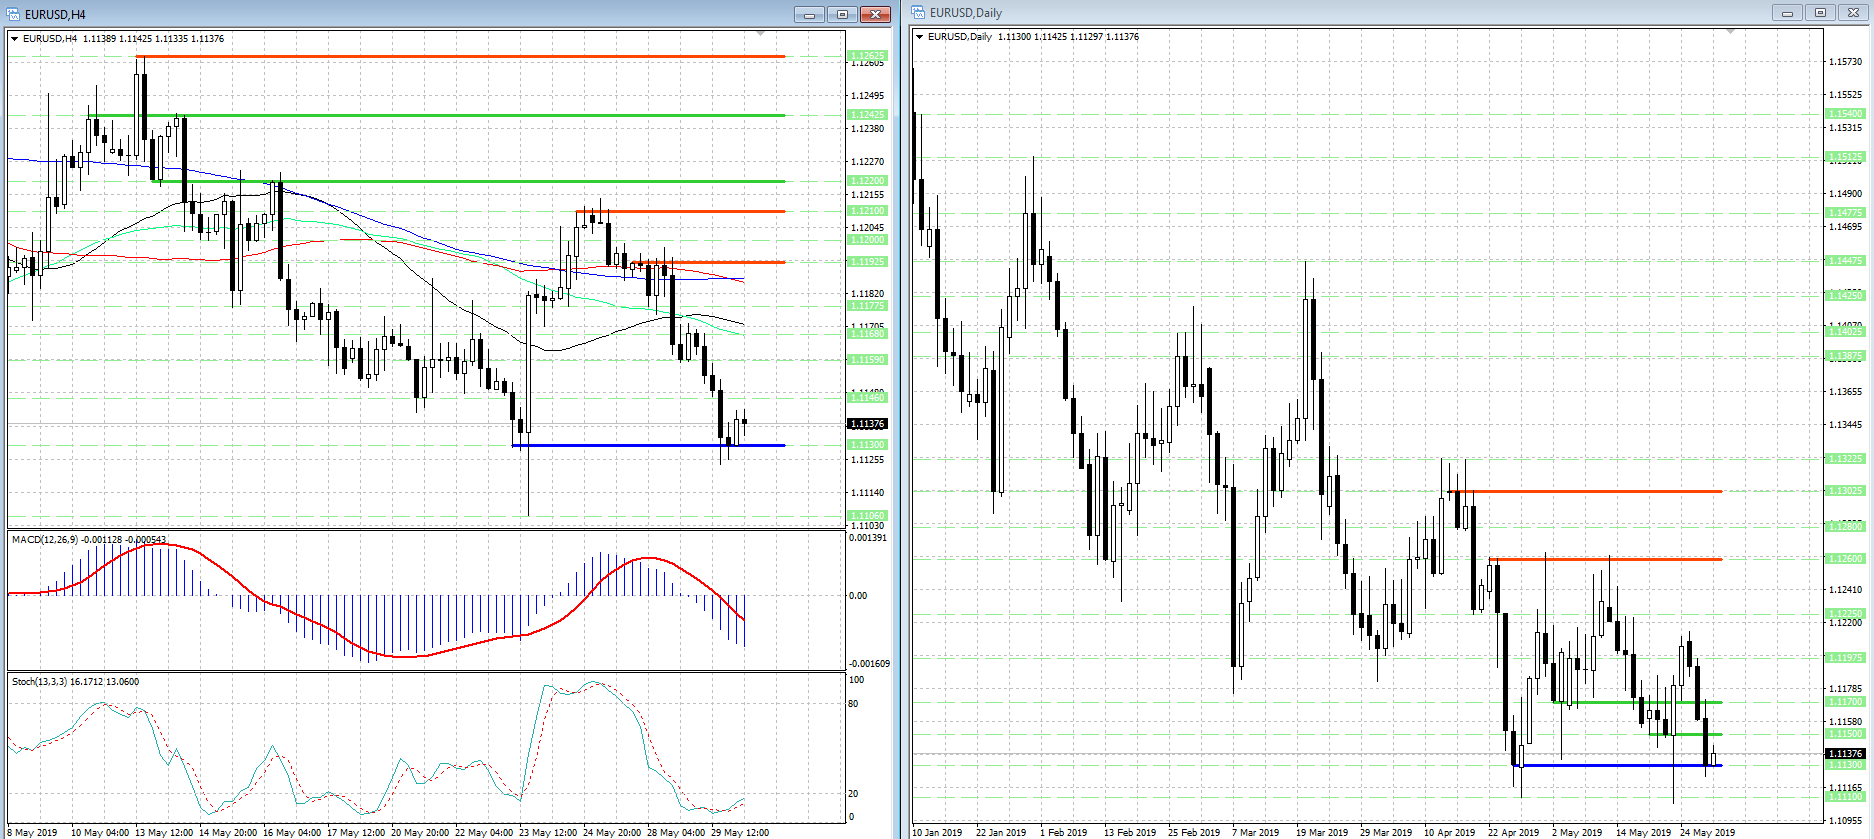Click the current price 1.11376 in Daily chart
The height and width of the screenshot is (839, 1874).
1845,754
